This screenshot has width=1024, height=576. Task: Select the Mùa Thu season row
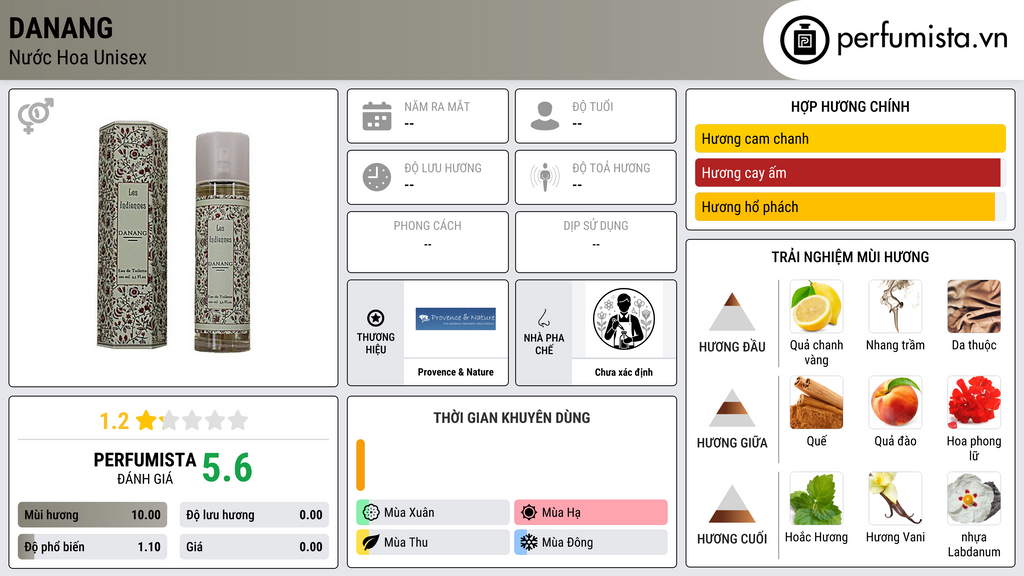pos(433,542)
